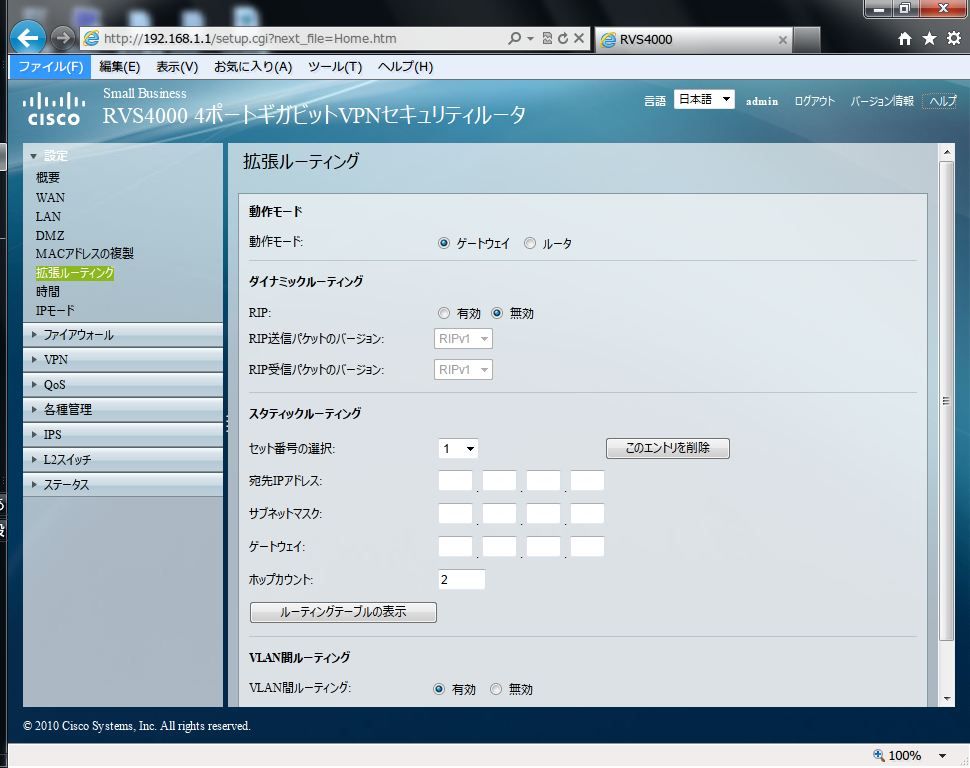Image resolution: width=970 pixels, height=768 pixels.
Task: Click last octet of ゲートウェイ field
Action: (x=587, y=546)
